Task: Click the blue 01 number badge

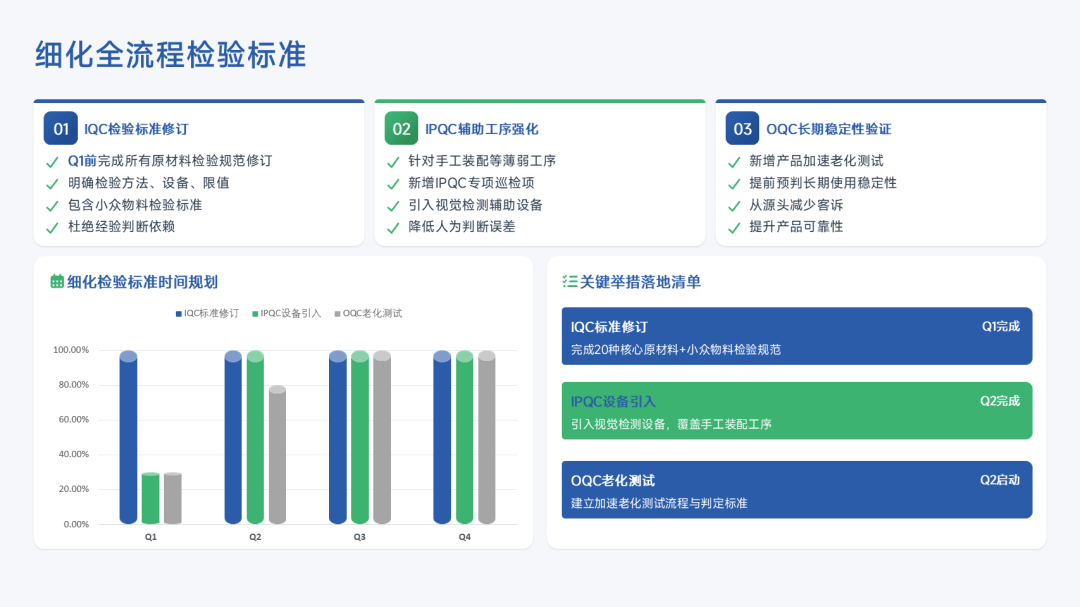Action: [61, 129]
